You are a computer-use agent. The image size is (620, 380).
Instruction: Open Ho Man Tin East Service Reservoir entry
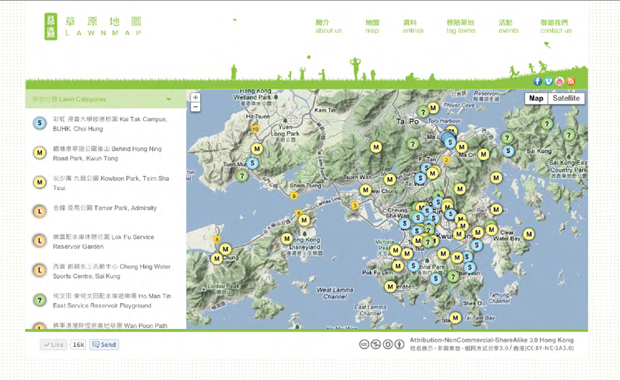tap(112, 301)
